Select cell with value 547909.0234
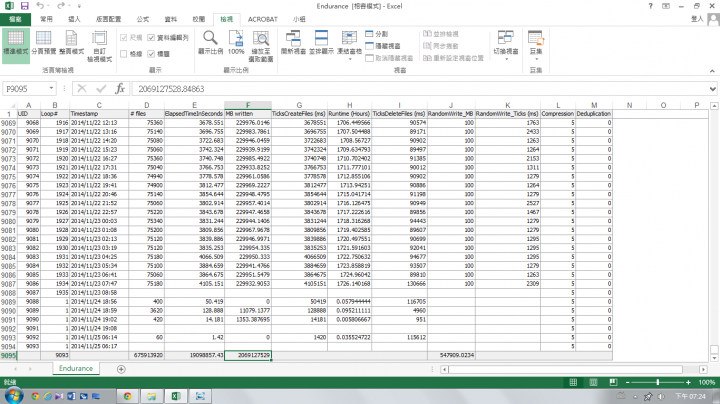The height and width of the screenshot is (404, 720). point(451,355)
